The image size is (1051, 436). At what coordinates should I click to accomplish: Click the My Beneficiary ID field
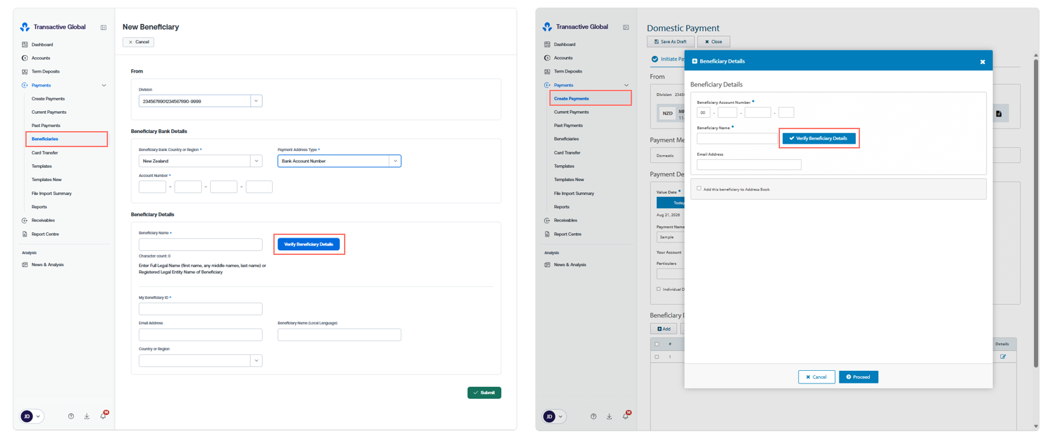[200, 309]
